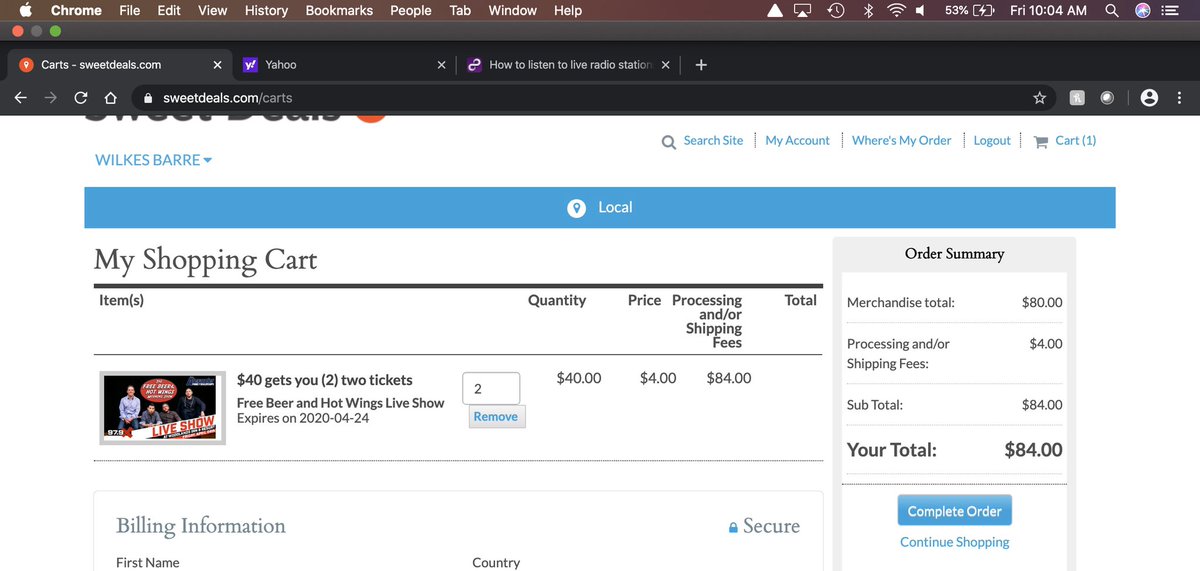Click the Logout link
This screenshot has width=1200, height=571.
click(992, 141)
